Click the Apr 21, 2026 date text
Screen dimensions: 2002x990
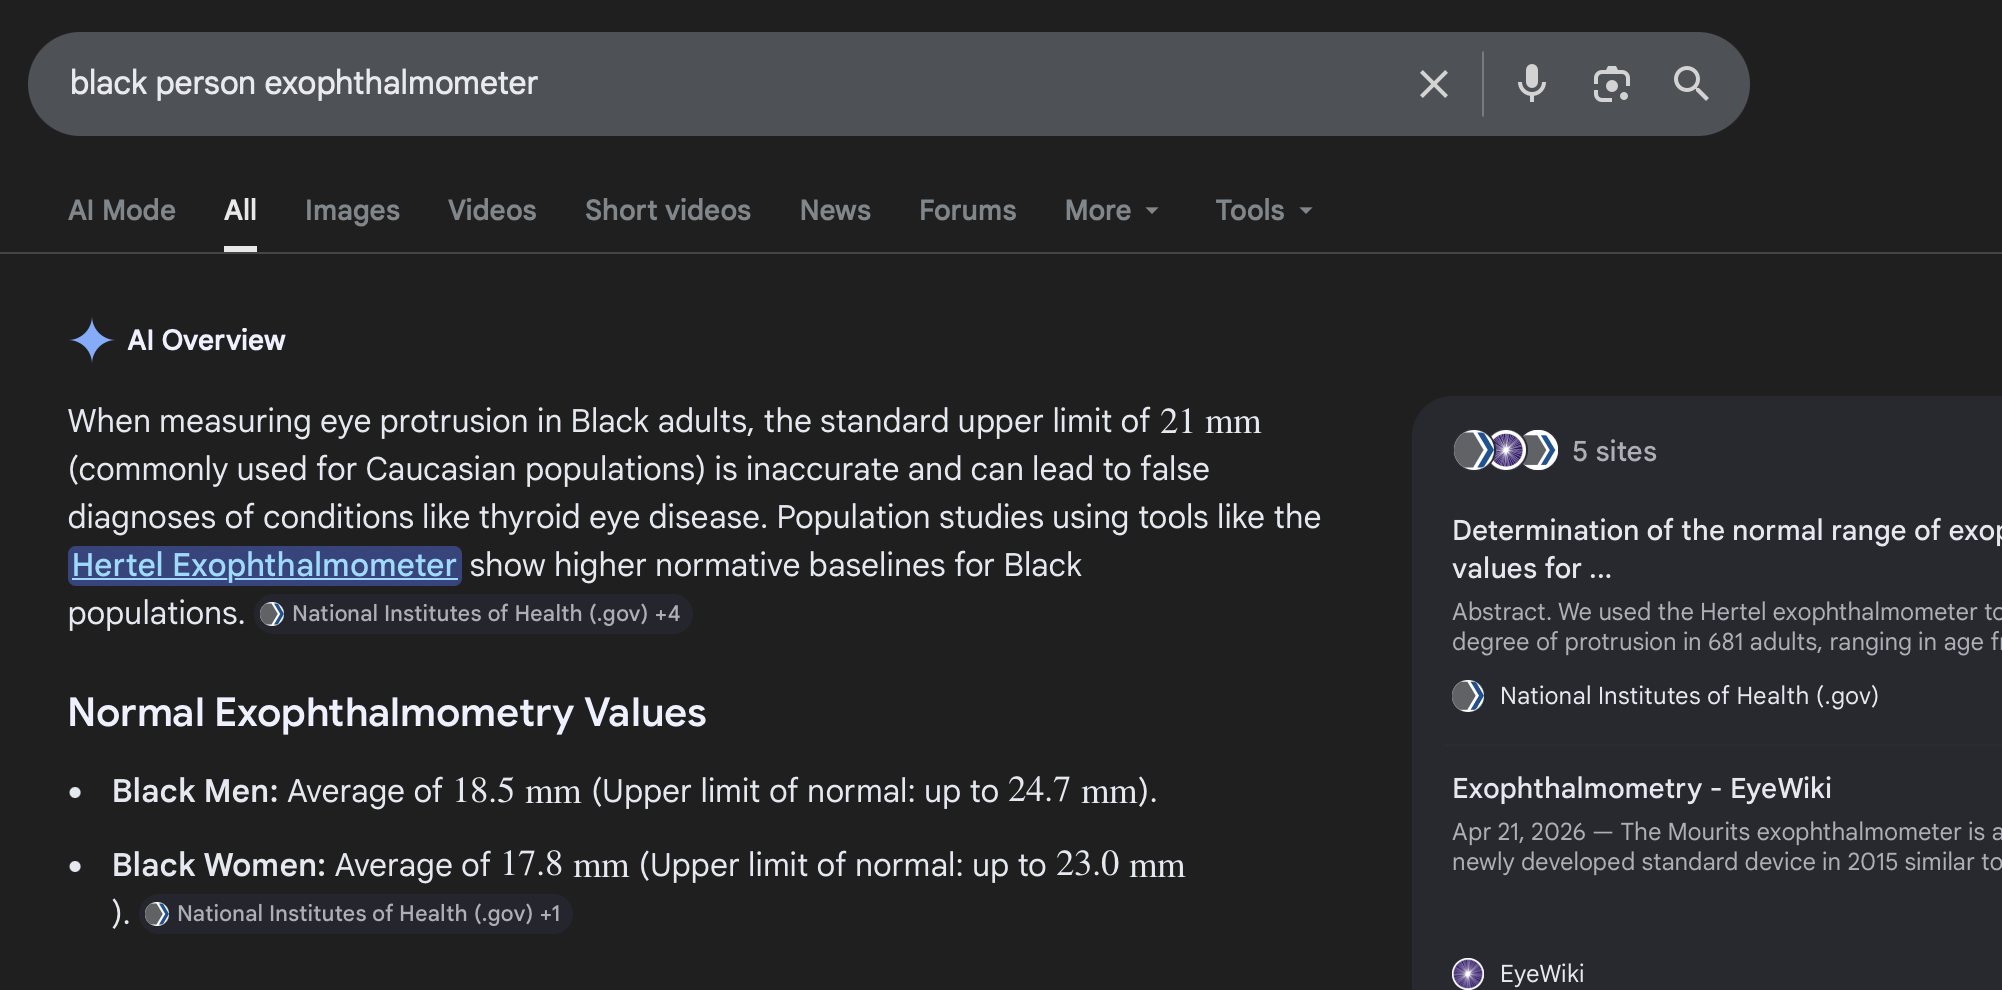1518,832
